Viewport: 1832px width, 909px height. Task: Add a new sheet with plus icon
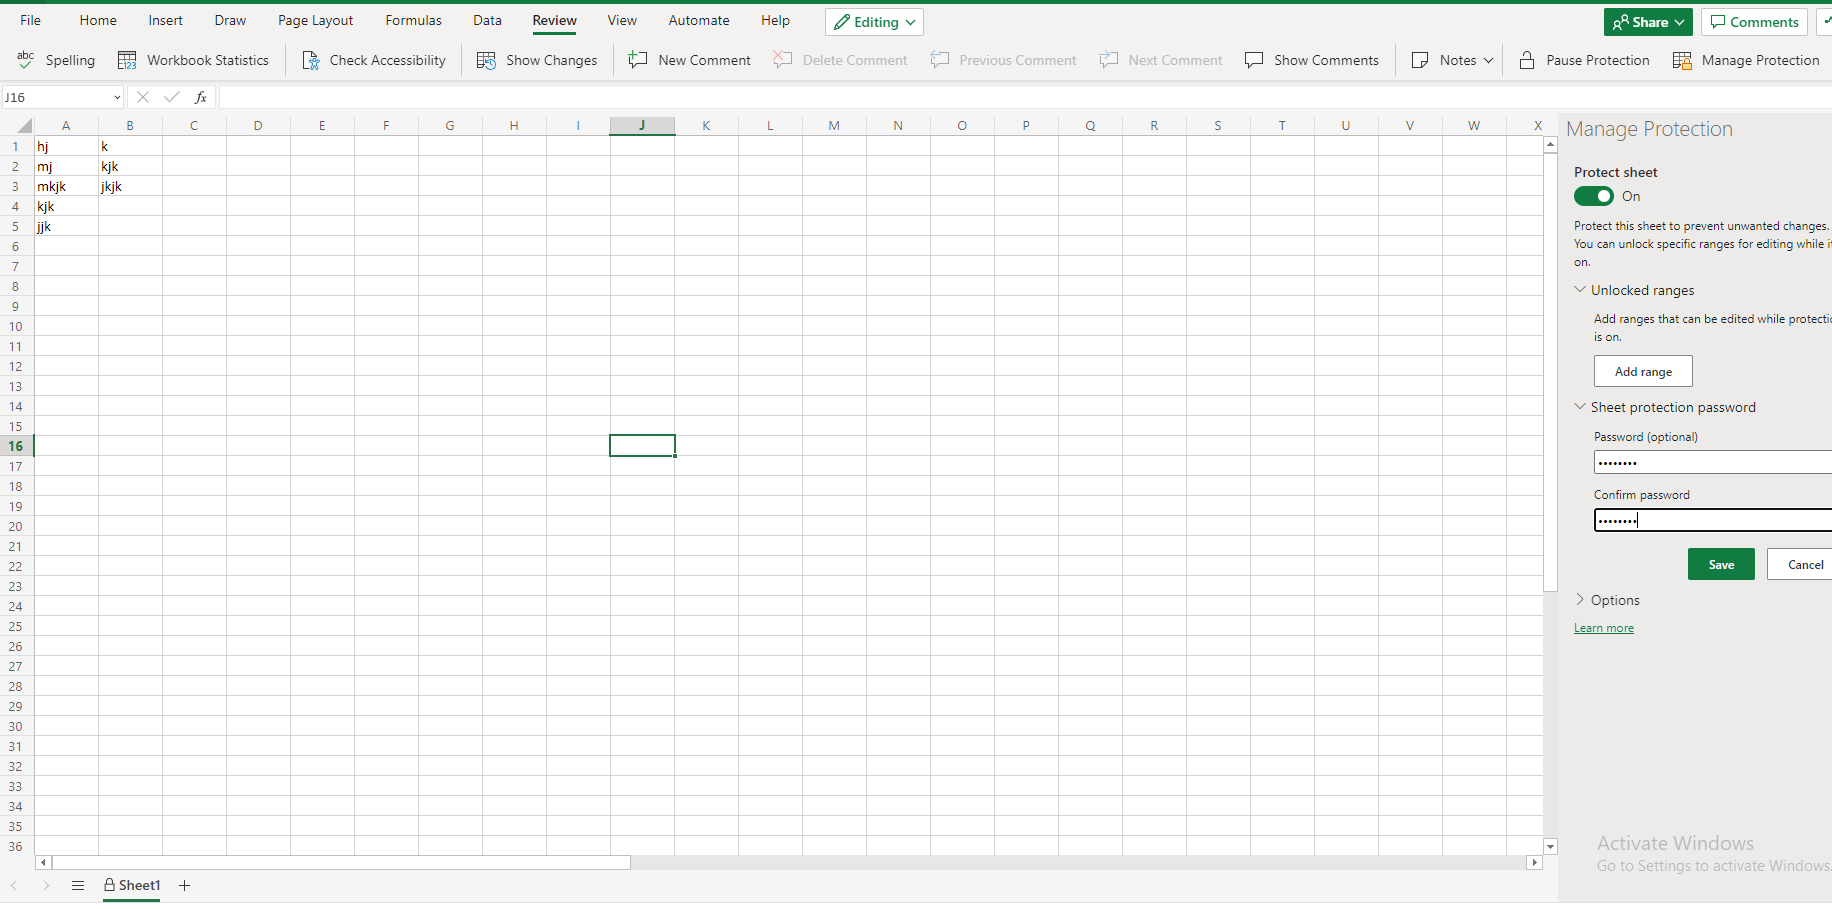point(184,885)
